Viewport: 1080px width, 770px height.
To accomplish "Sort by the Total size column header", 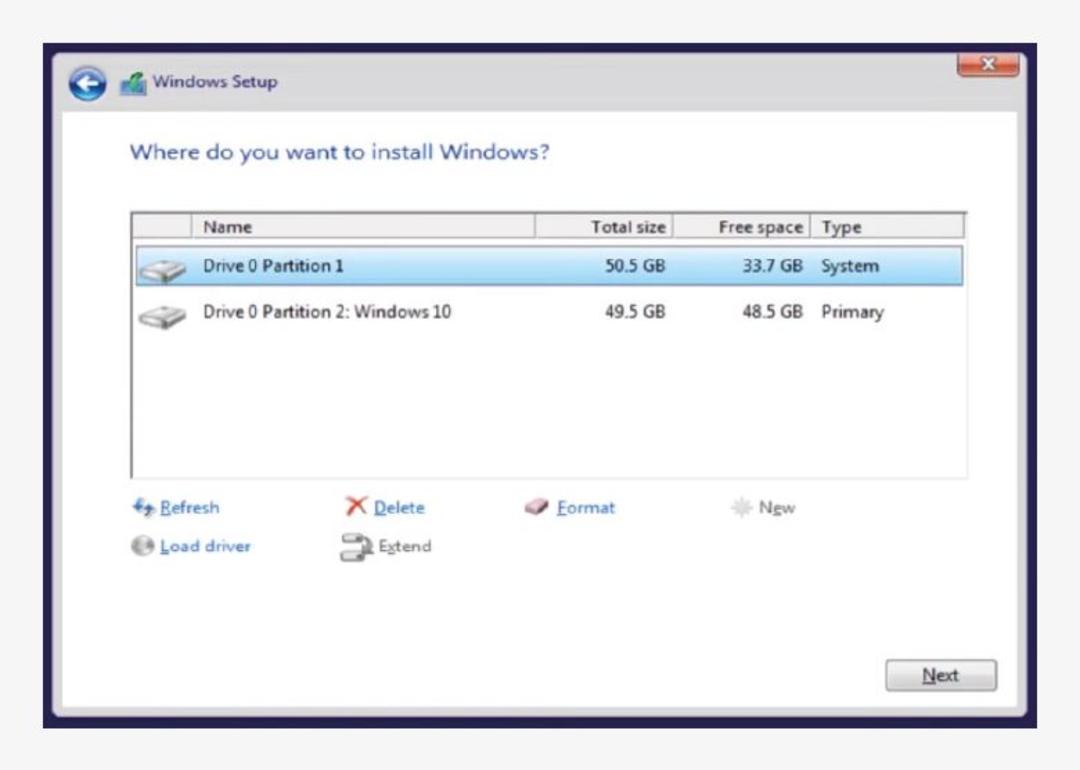I will click(x=604, y=227).
